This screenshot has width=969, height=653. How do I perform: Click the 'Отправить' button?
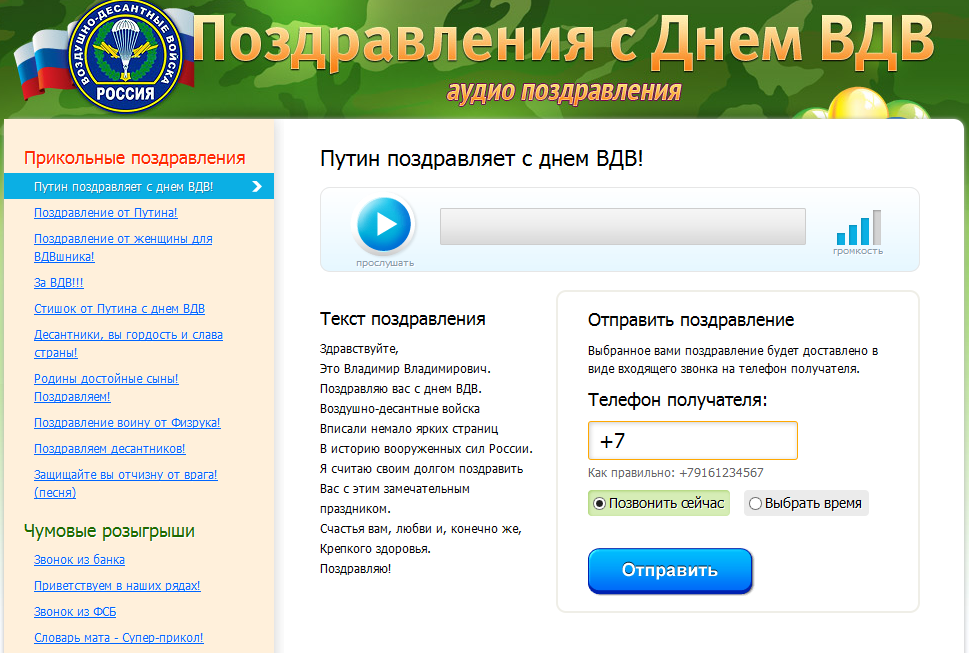pos(670,570)
